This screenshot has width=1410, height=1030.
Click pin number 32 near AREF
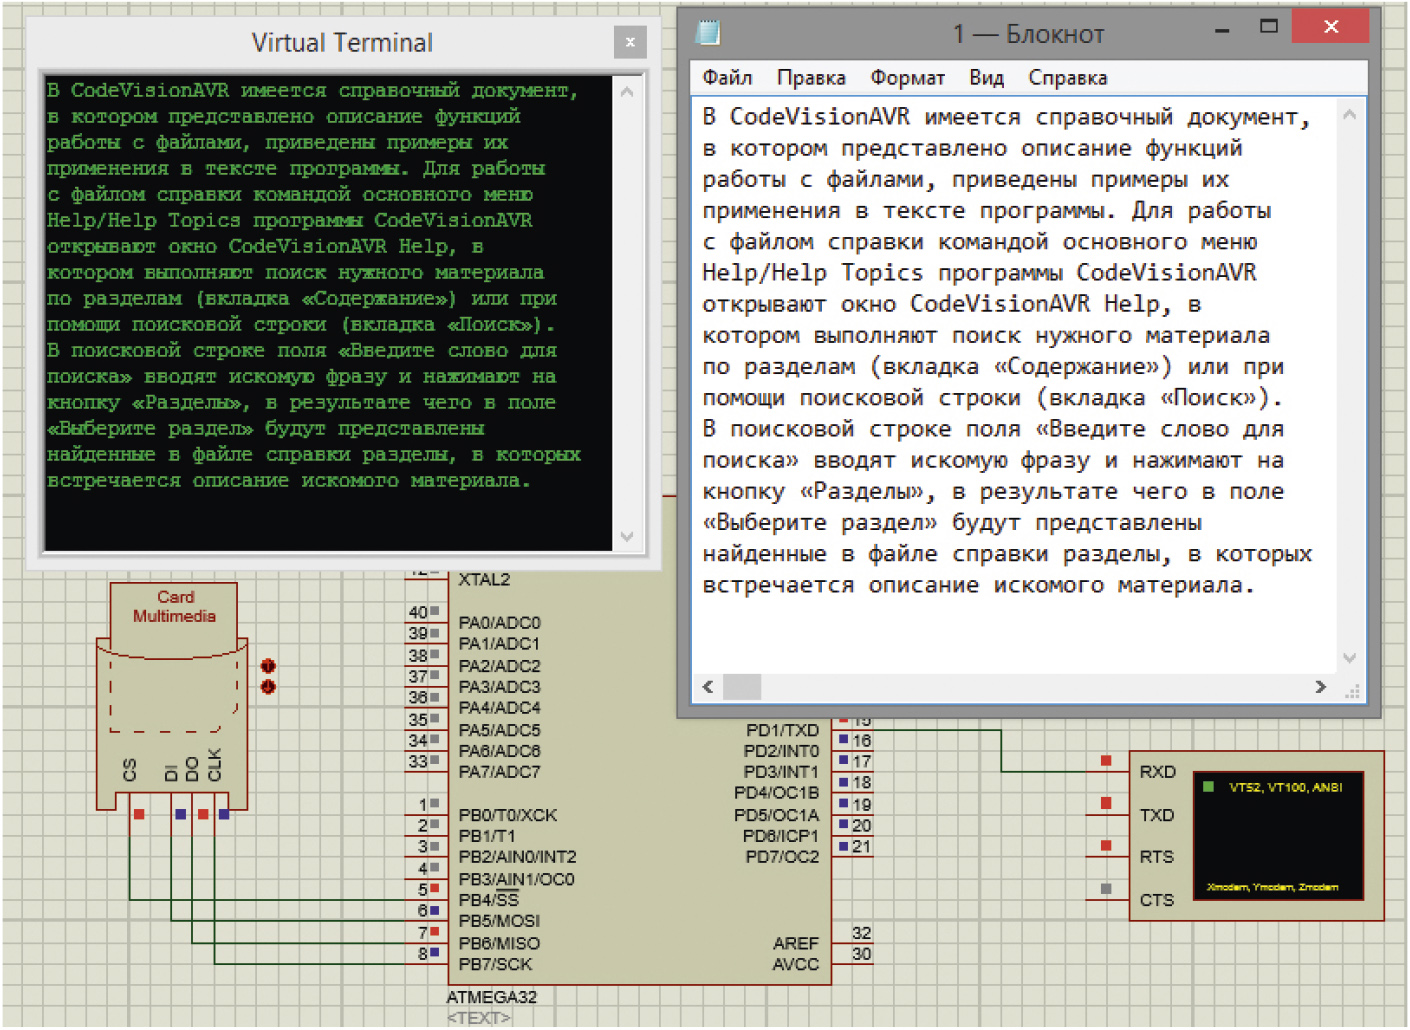click(861, 933)
